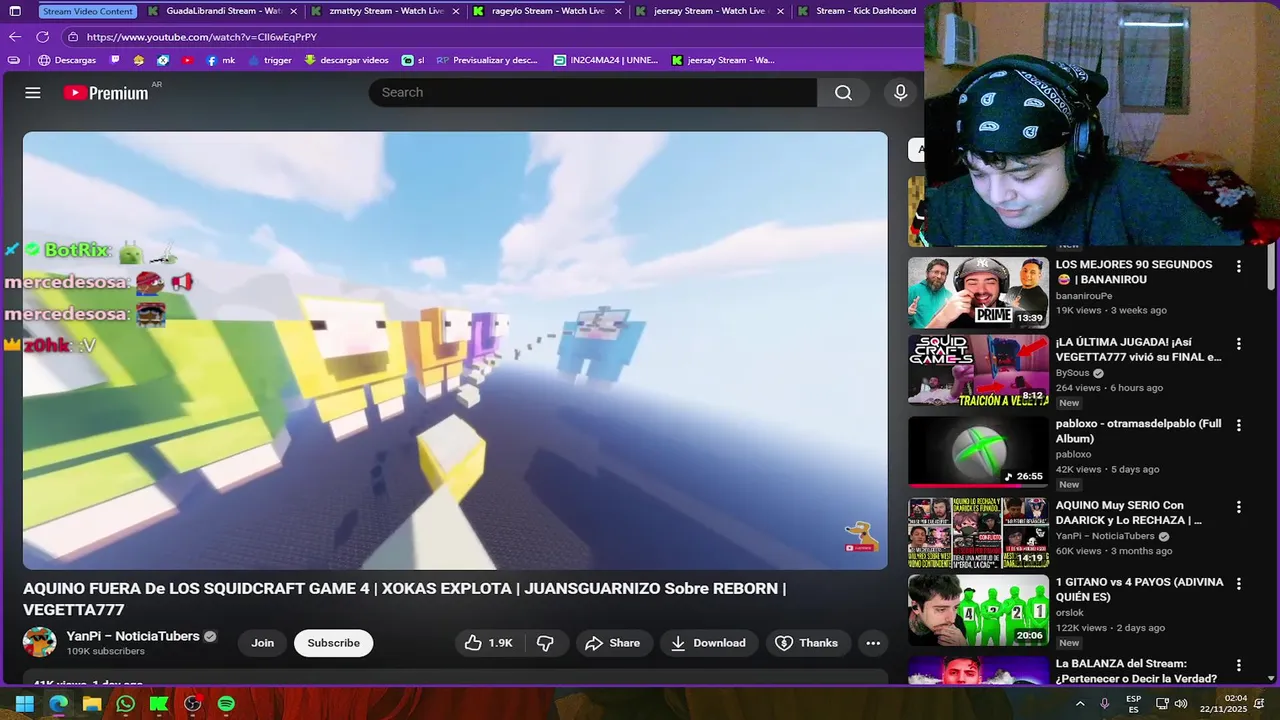
Task: Send Thanks to the creator
Action: click(x=807, y=643)
